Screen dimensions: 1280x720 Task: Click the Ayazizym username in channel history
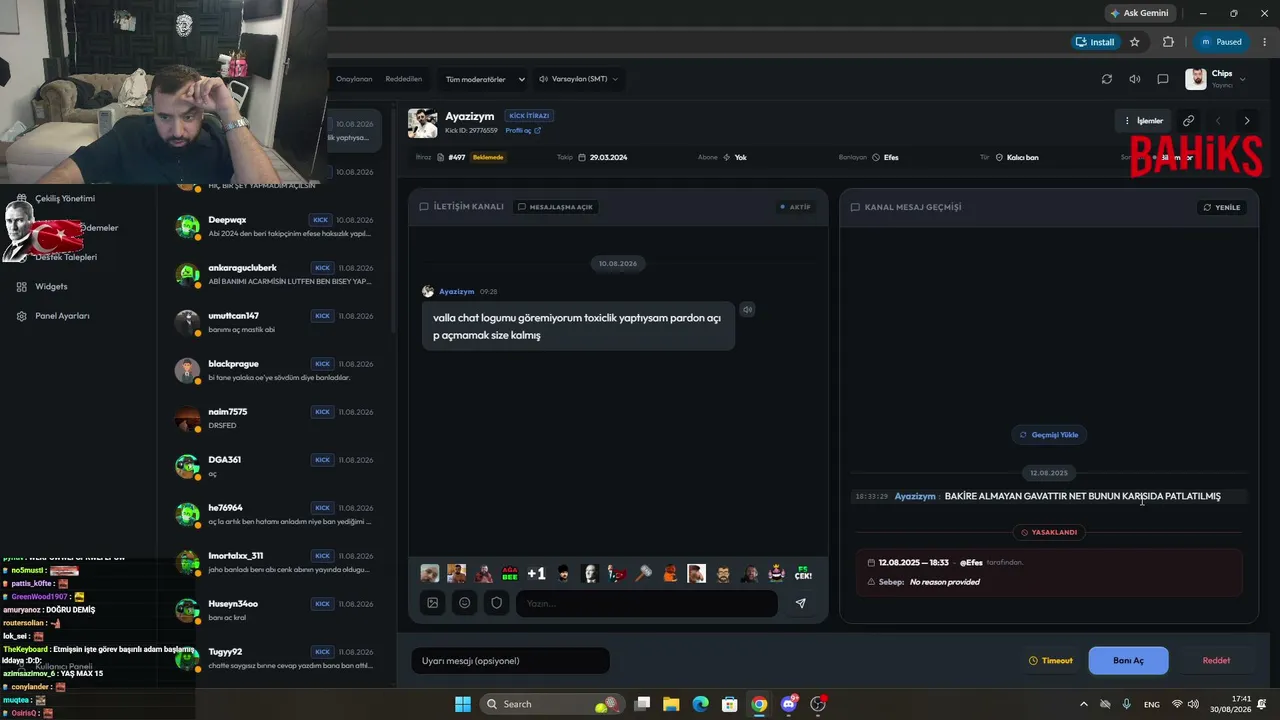915,497
